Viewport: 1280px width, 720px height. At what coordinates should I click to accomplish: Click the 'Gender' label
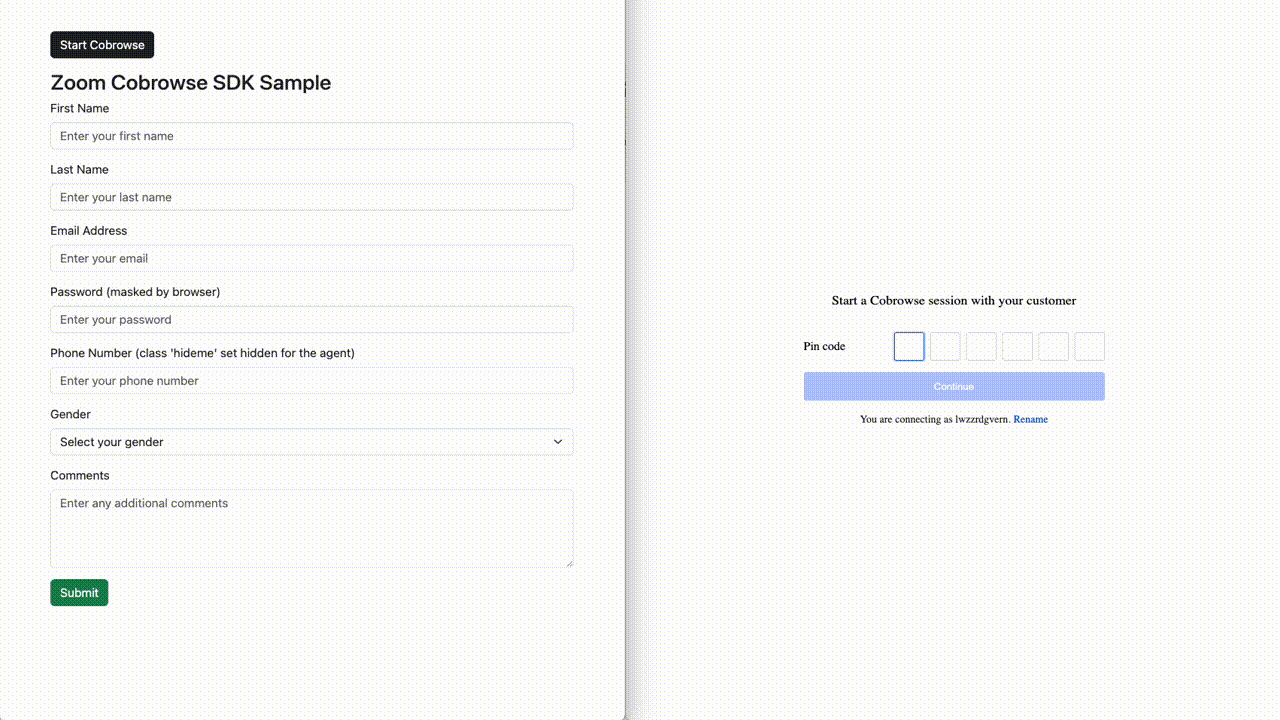(x=70, y=414)
